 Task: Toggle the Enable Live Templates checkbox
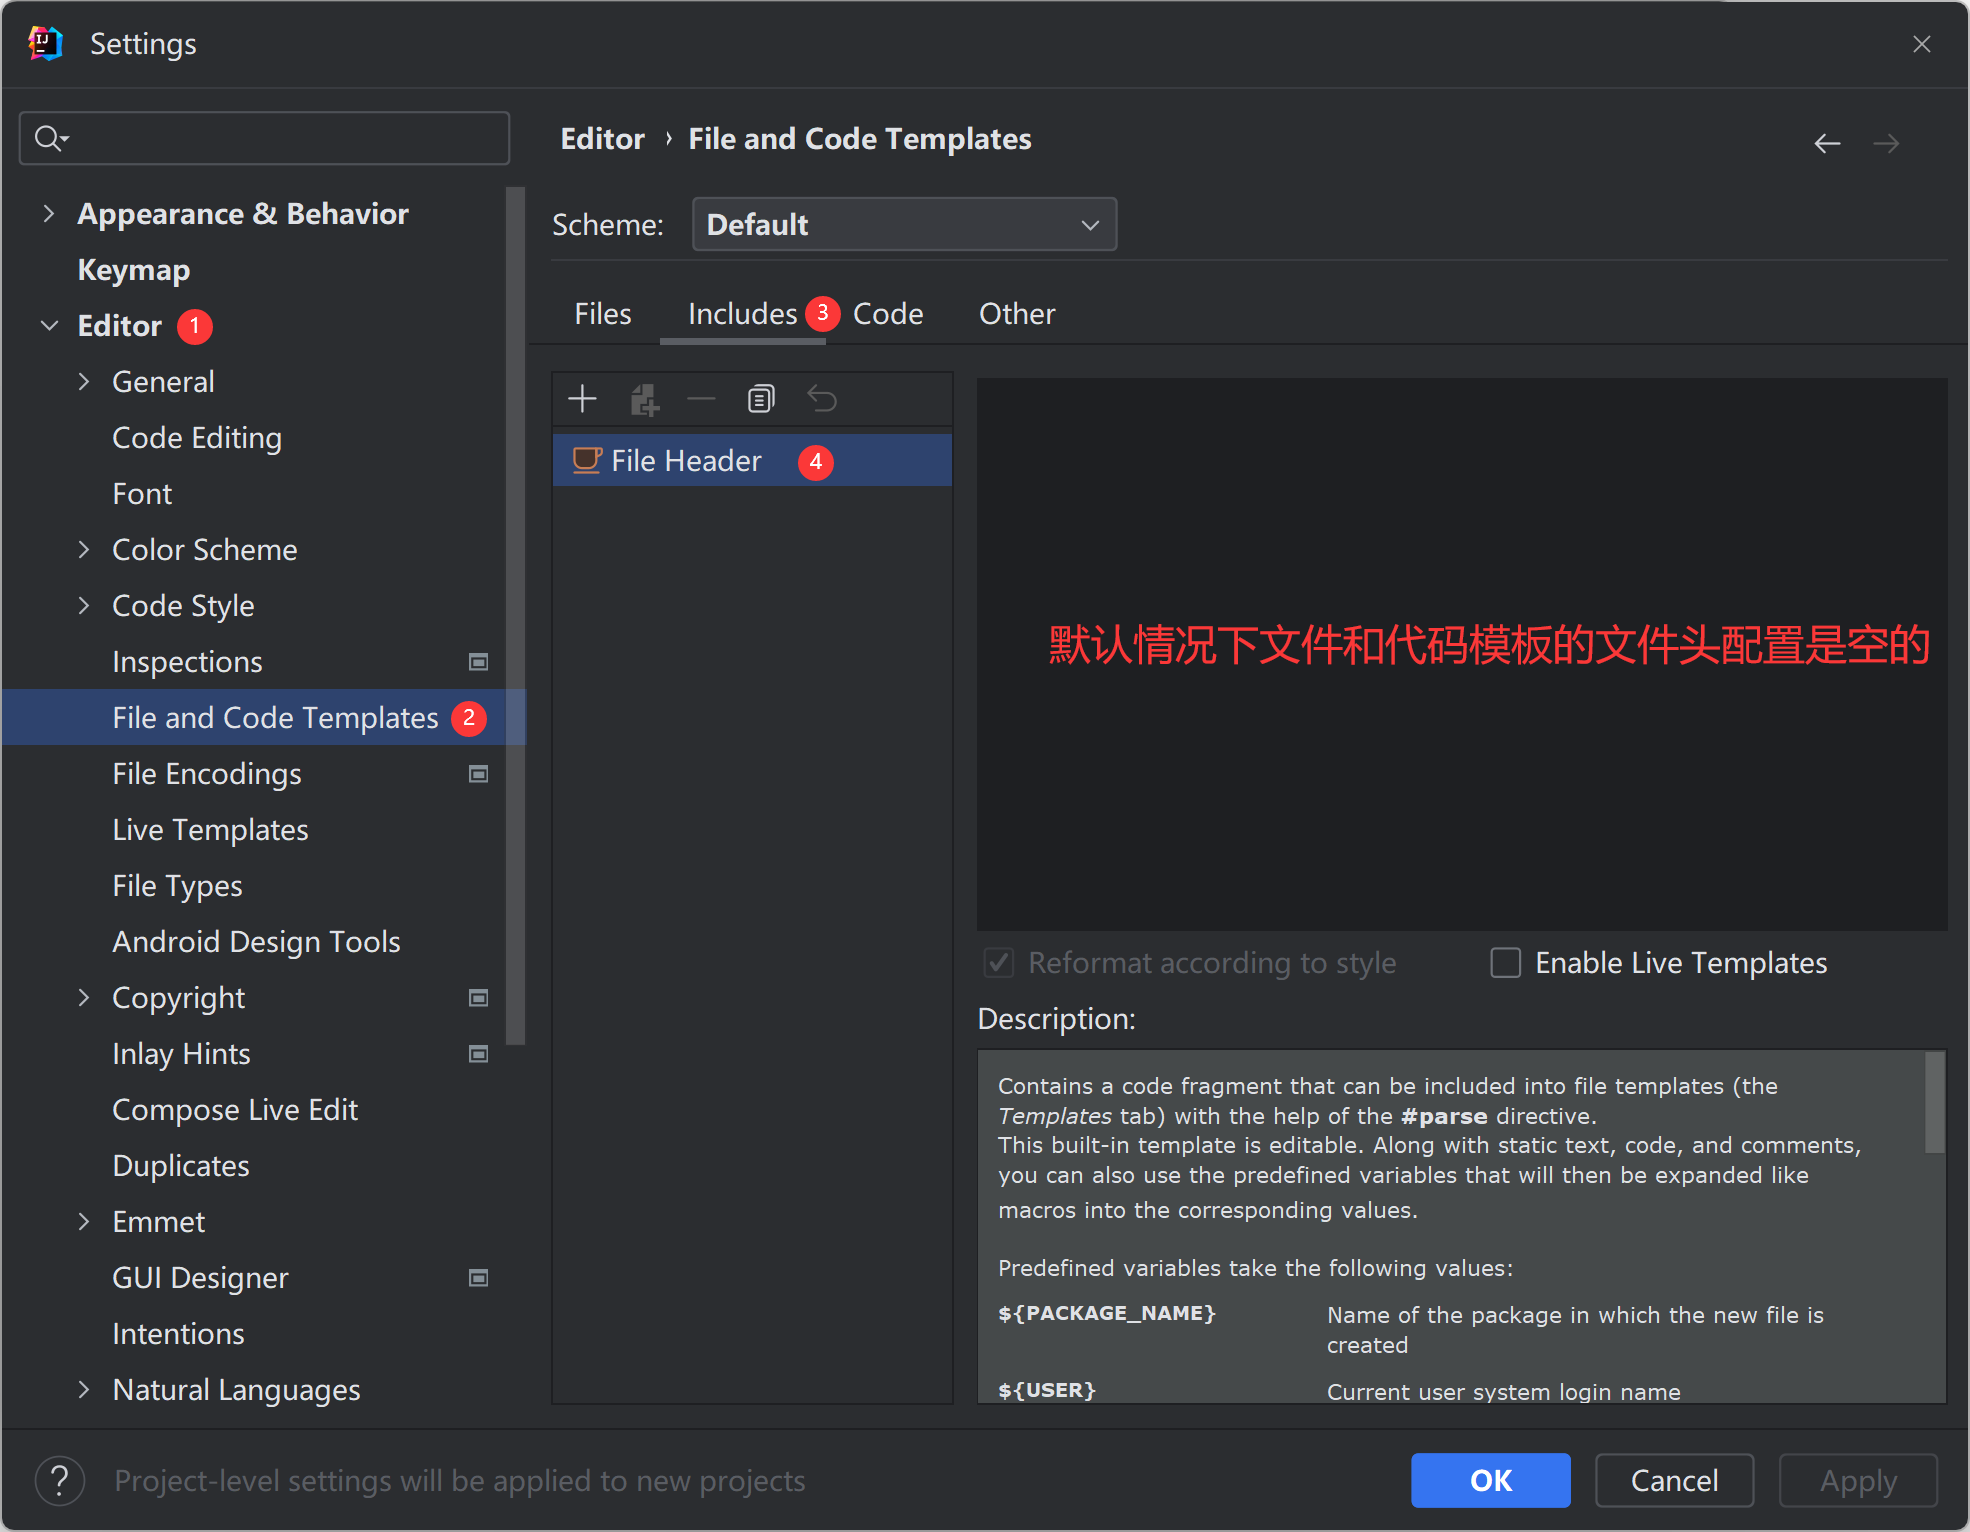pyautogui.click(x=1503, y=961)
